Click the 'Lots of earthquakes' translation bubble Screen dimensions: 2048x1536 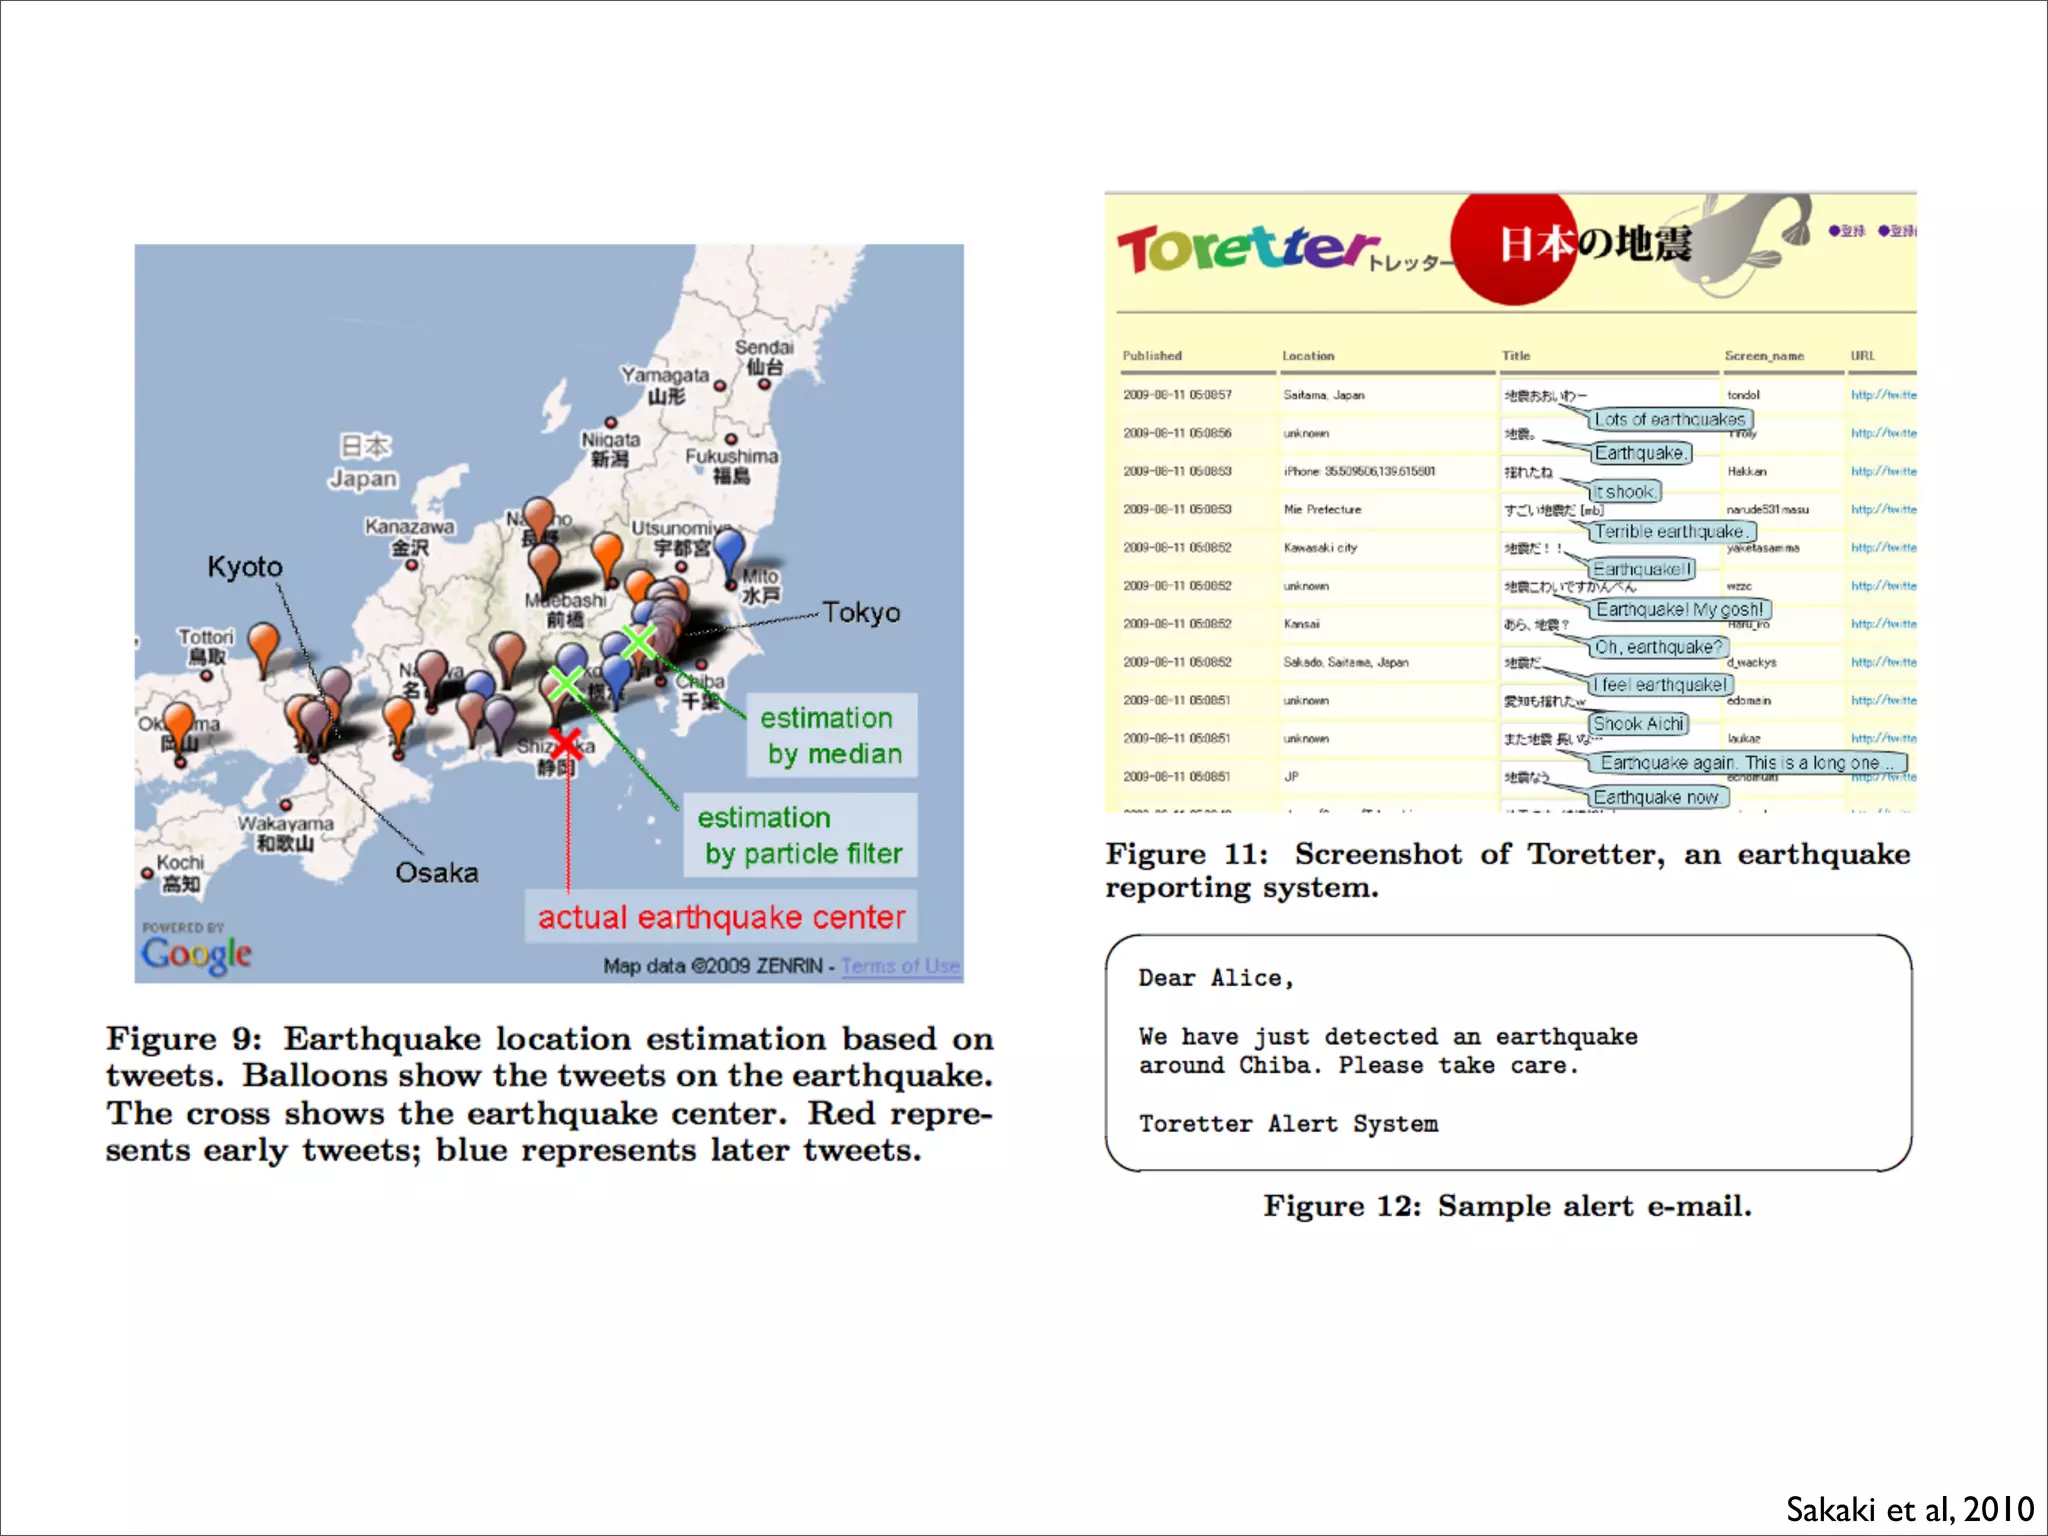[x=1670, y=420]
